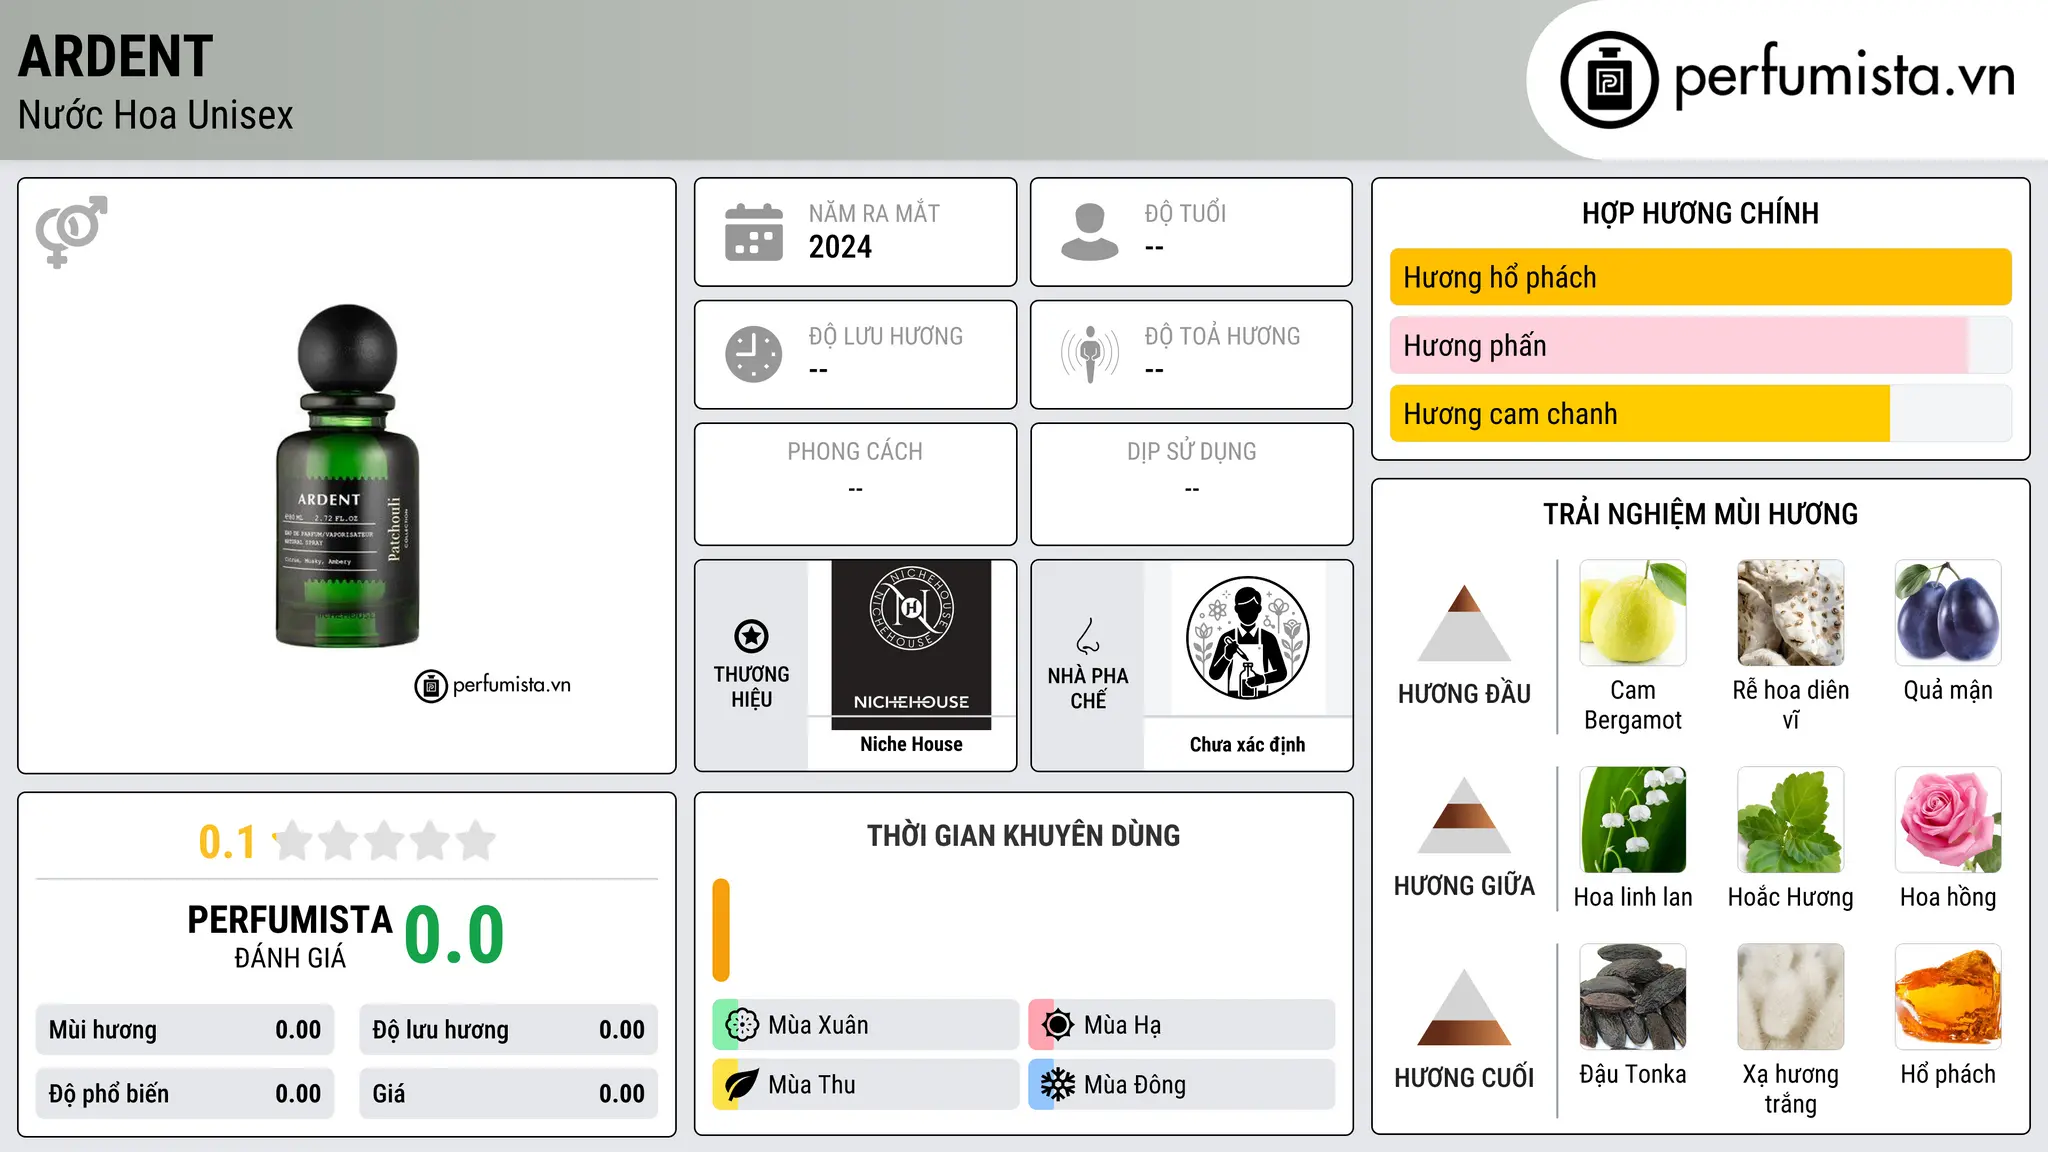The image size is (2048, 1152).
Task: Click the calendar icon beside Năm ra mắt
Action: 754,232
